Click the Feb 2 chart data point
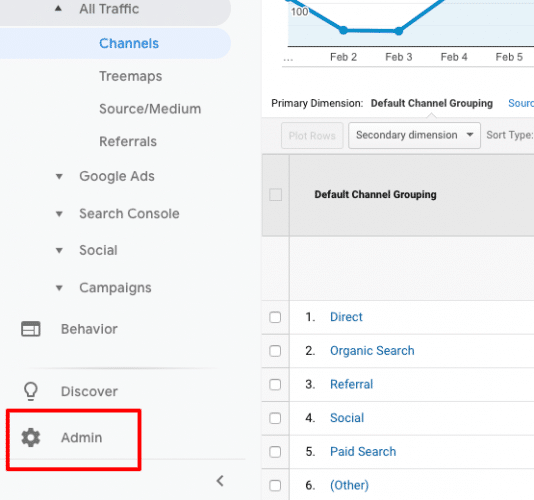 point(343,30)
